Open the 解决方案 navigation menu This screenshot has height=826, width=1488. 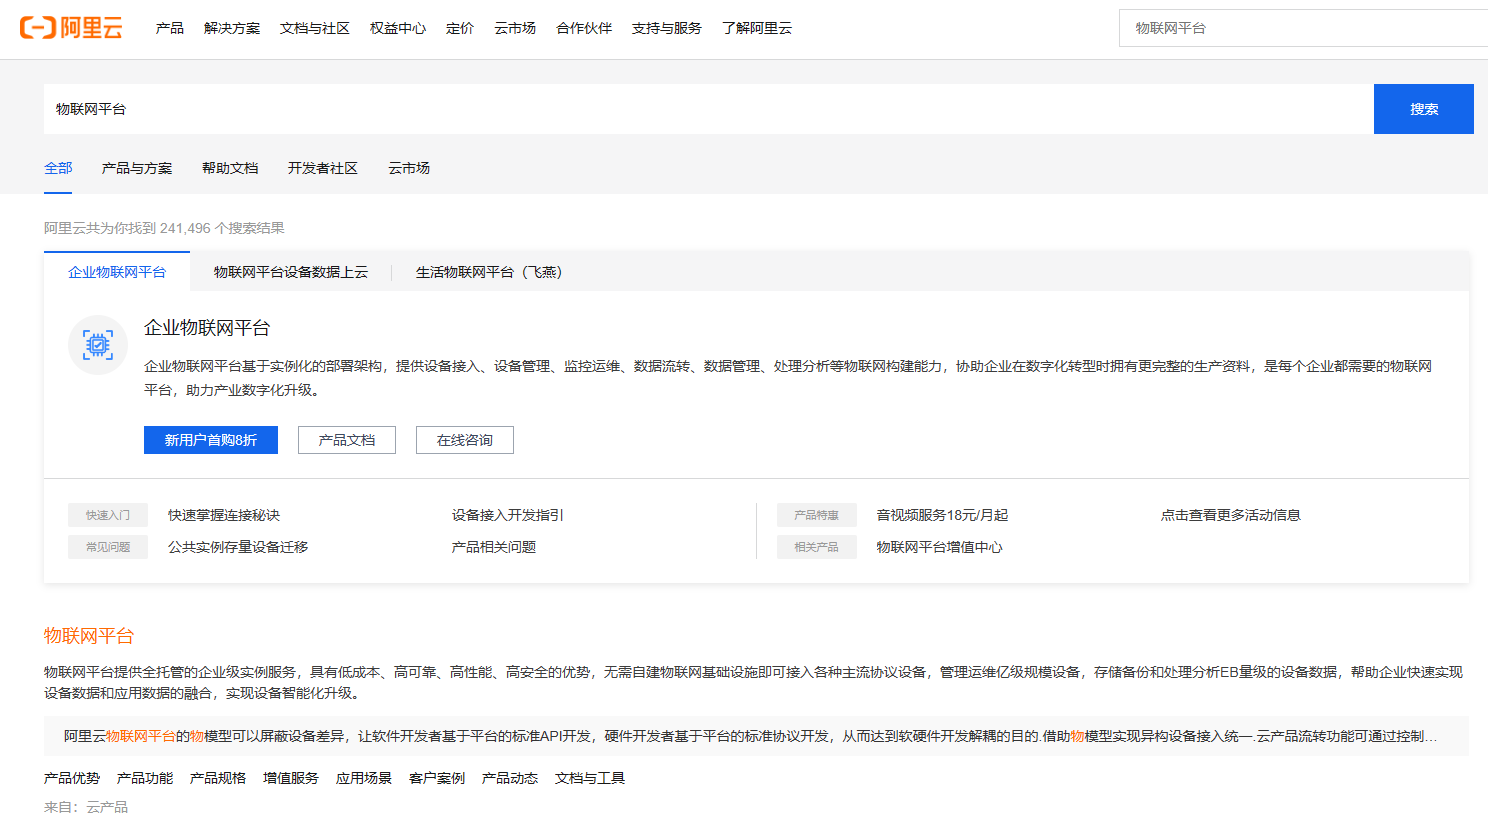coord(232,28)
